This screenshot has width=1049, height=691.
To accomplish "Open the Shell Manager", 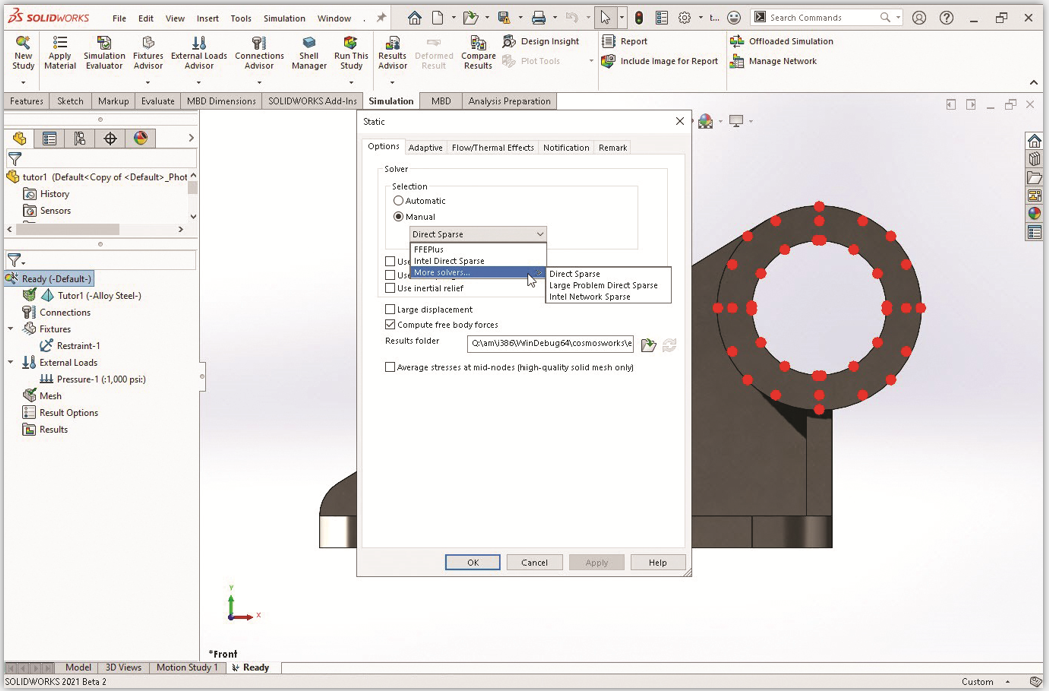I will (x=308, y=53).
